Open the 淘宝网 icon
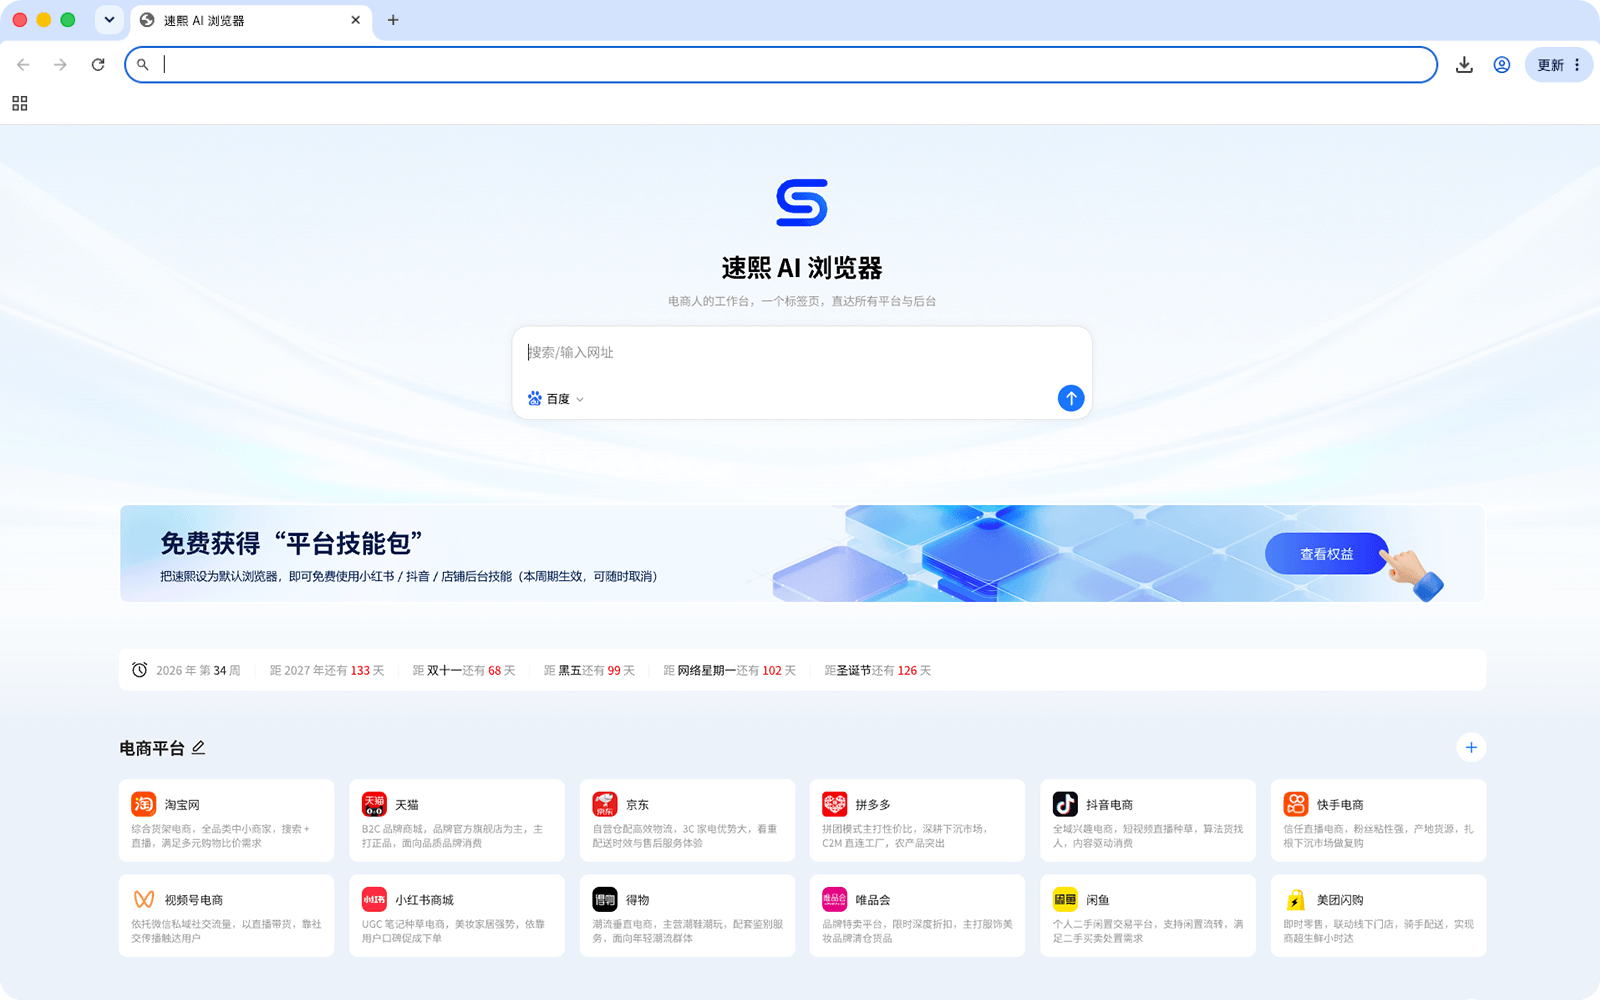 click(143, 804)
